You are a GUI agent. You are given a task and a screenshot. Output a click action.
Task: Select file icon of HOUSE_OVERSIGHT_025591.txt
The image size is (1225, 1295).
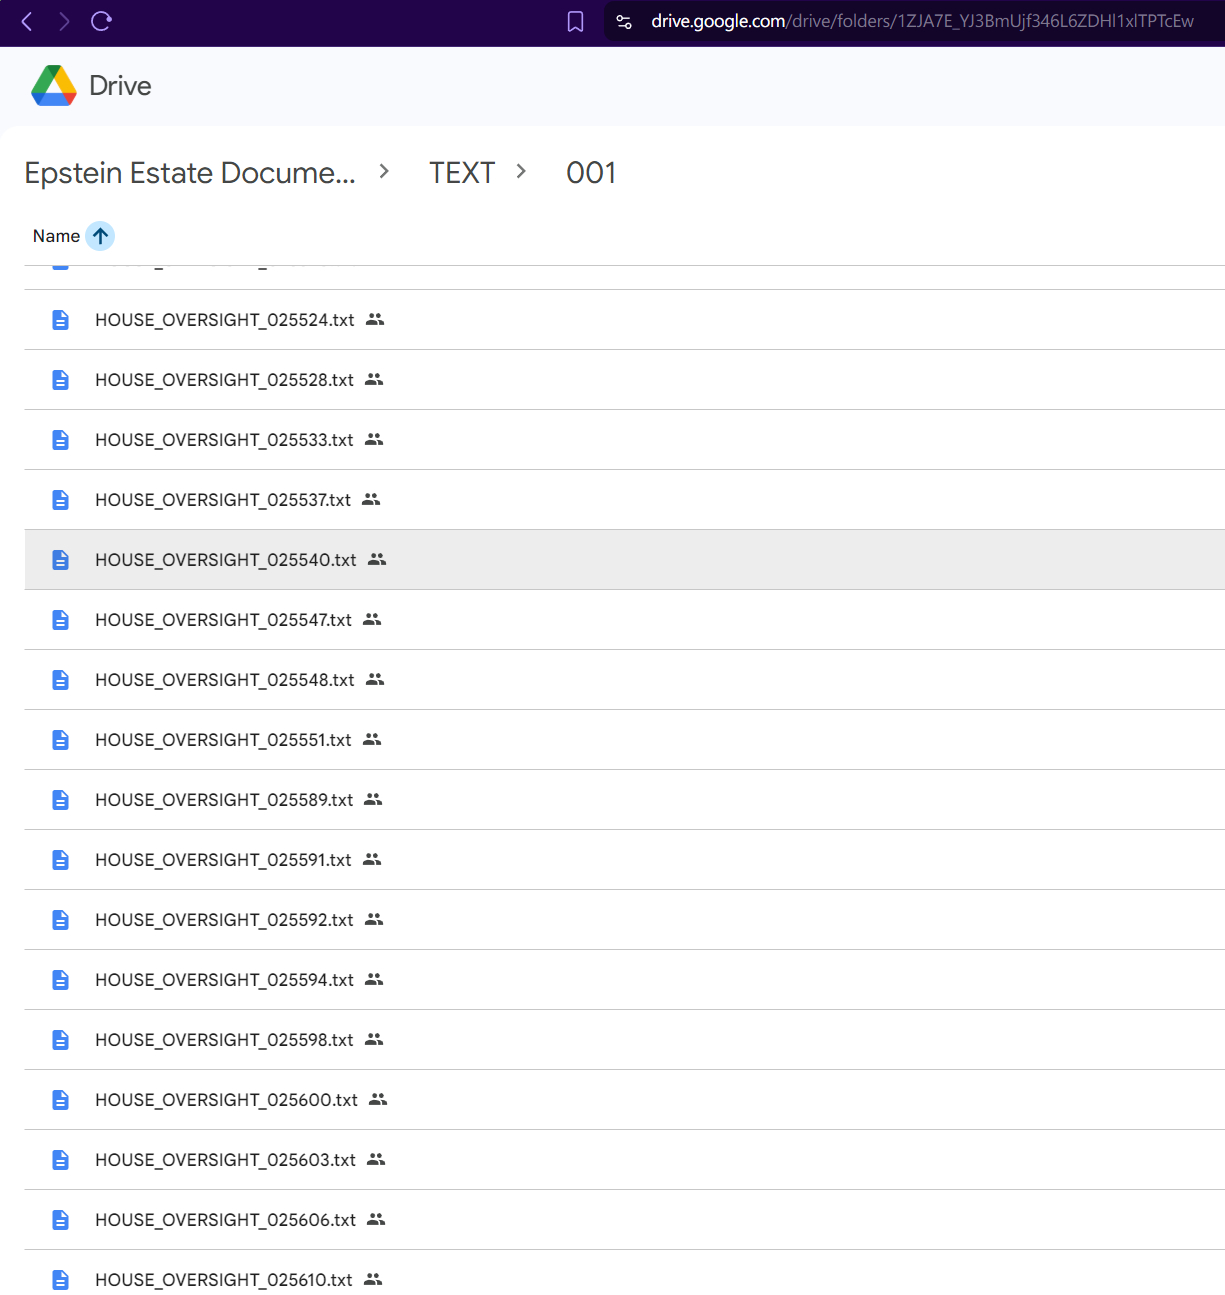click(x=61, y=860)
